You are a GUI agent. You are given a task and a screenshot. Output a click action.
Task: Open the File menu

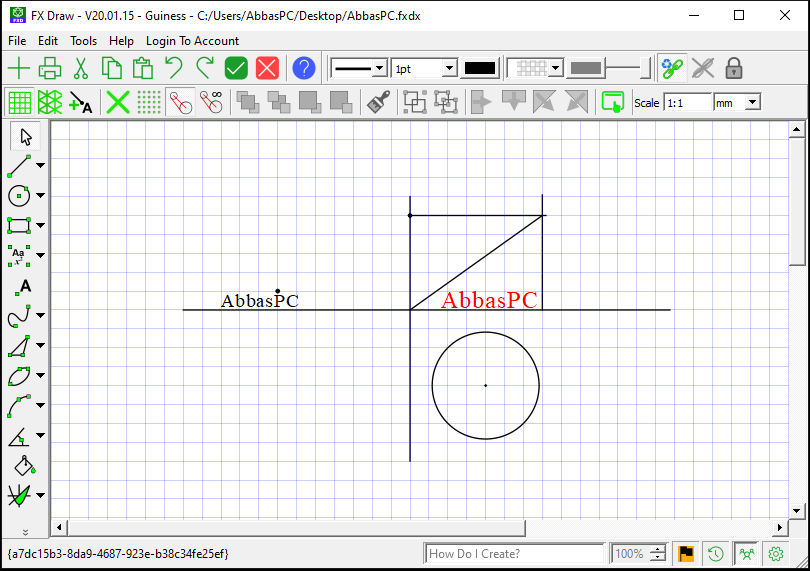pos(17,41)
